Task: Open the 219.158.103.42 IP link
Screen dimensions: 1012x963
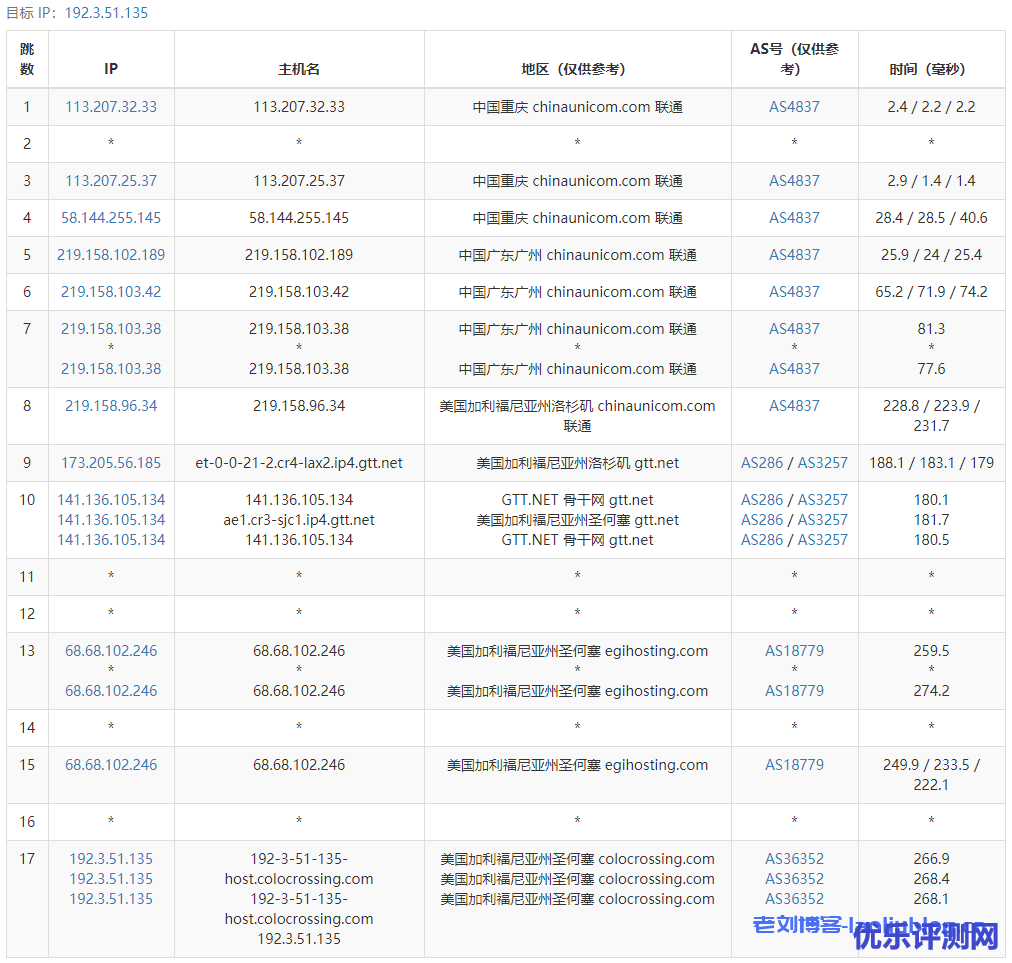Action: click(x=111, y=292)
